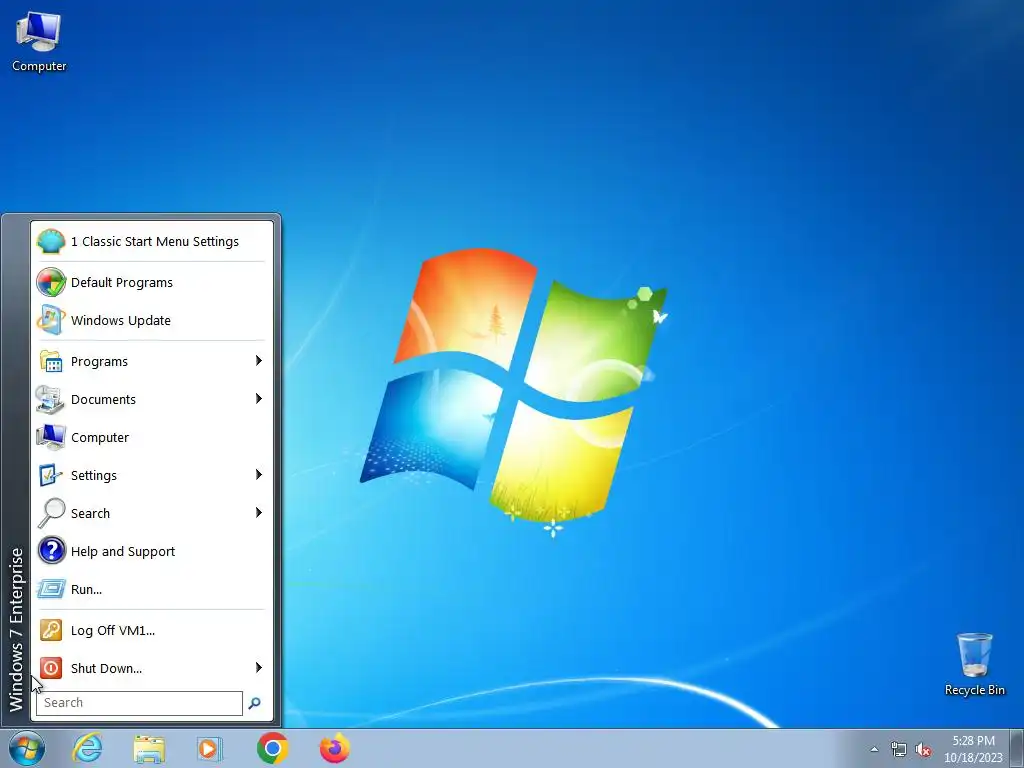Choose Shut Down... in Start menu
Screen dimensions: 1024x768
[x=152, y=668]
